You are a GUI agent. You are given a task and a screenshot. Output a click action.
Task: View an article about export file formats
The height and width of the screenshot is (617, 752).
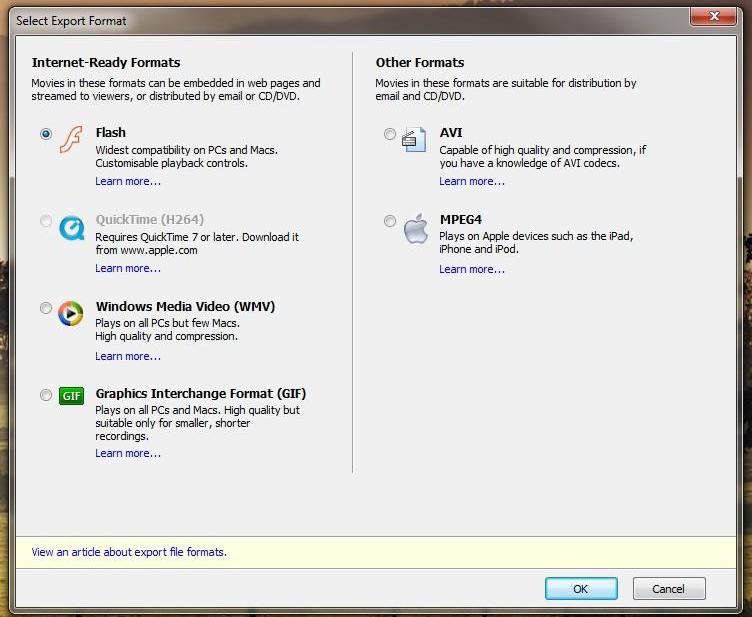click(x=129, y=552)
